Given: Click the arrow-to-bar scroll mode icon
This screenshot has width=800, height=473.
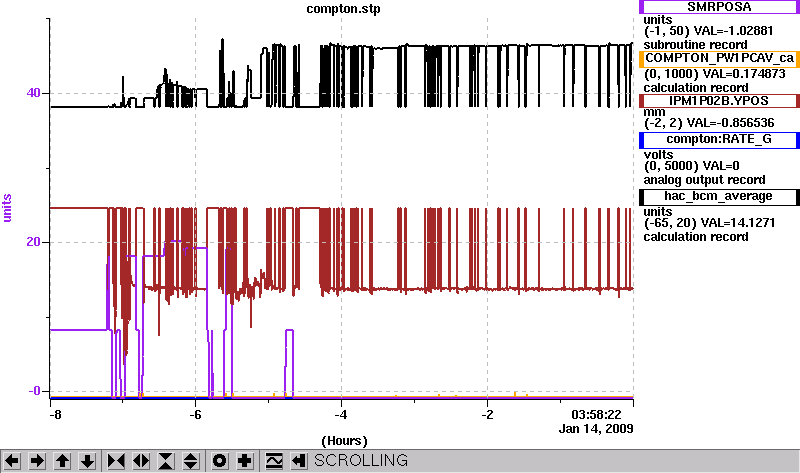Looking at the screenshot, I should pos(299,461).
